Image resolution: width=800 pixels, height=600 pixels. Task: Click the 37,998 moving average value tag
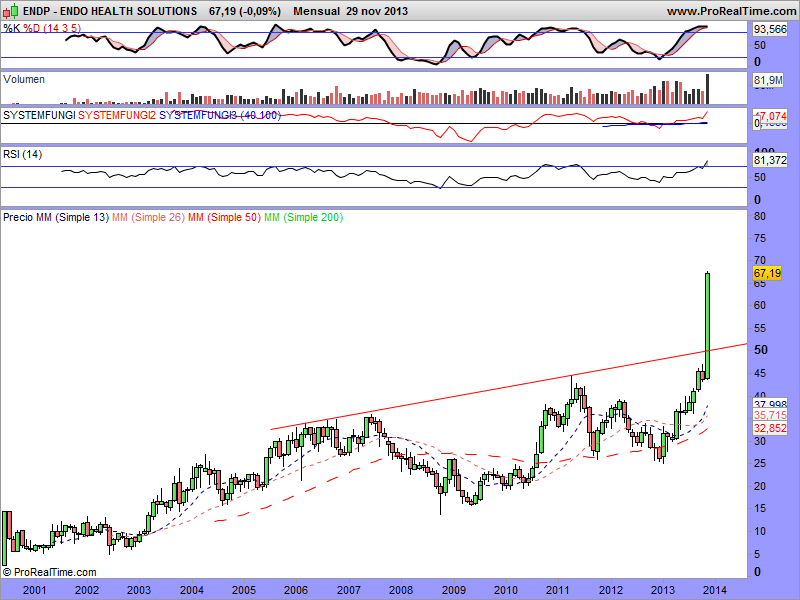(770, 404)
